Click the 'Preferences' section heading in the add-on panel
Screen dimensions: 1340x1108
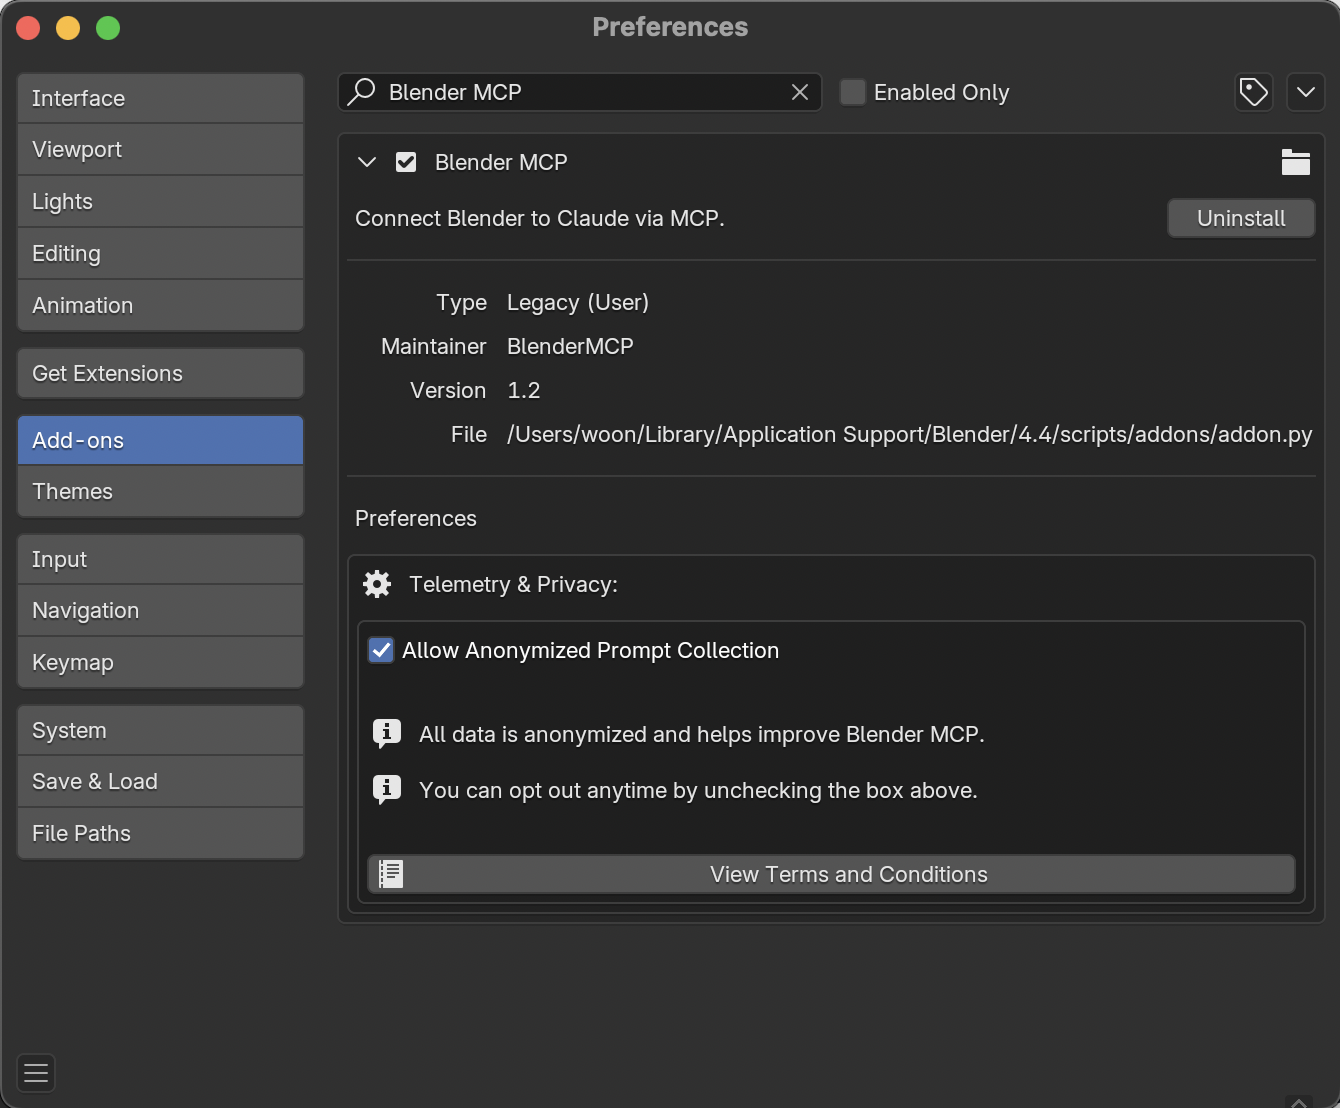[416, 518]
